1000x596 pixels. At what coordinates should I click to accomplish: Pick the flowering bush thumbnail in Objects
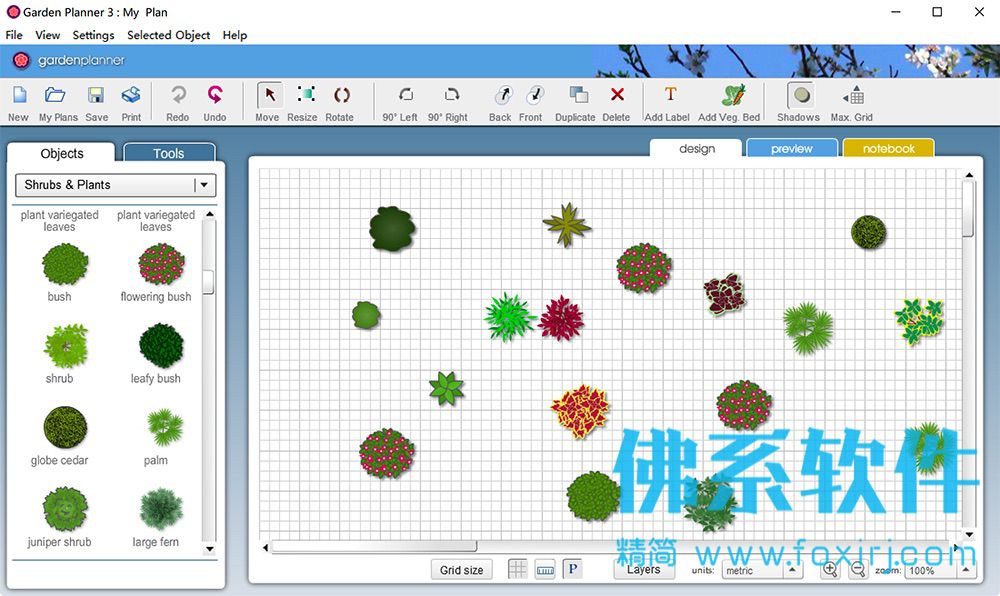click(x=161, y=265)
